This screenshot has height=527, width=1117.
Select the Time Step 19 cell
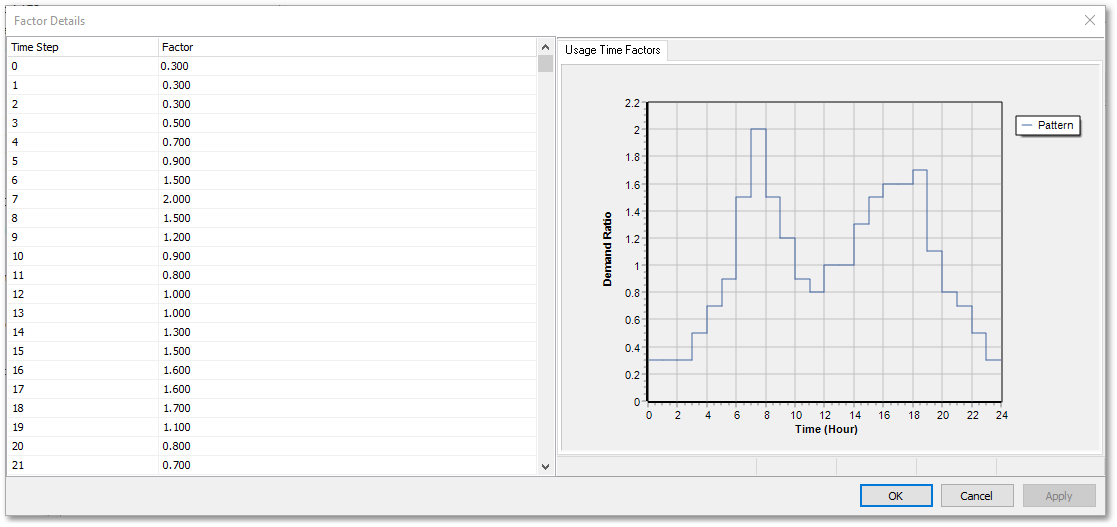tap(83, 427)
